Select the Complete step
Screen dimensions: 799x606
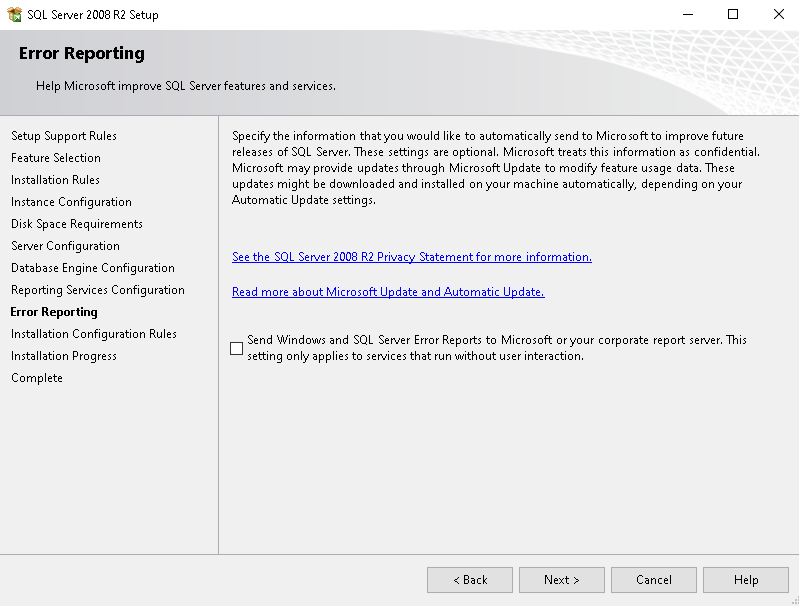[37, 378]
